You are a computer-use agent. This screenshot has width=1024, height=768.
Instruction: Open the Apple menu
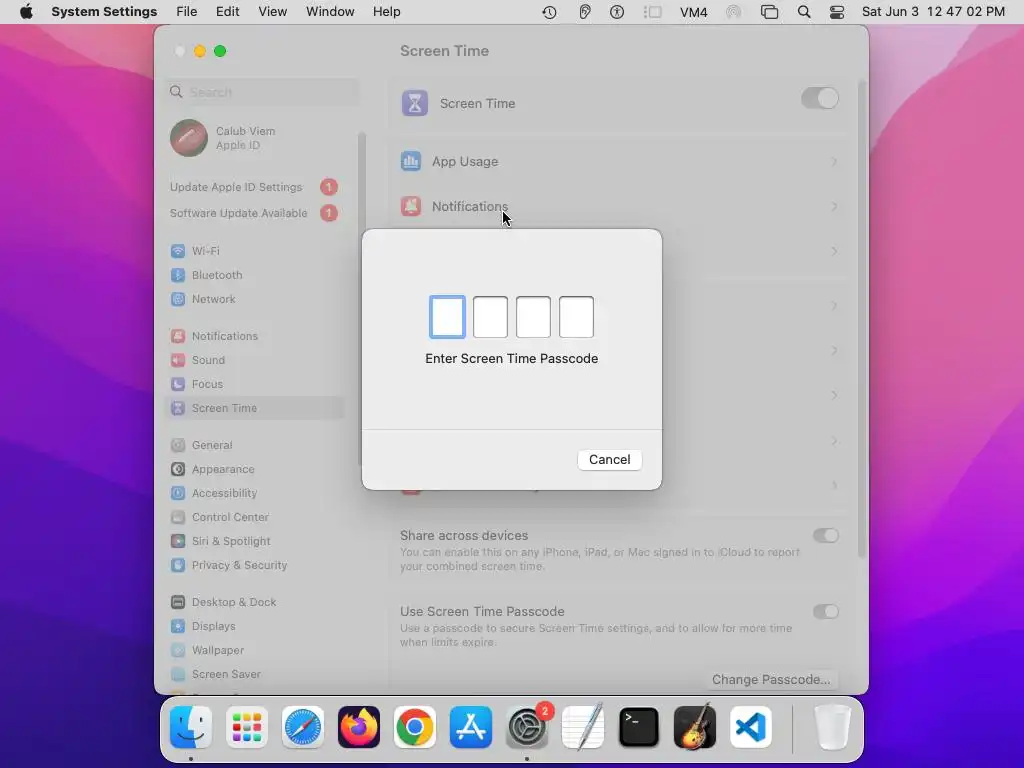point(26,12)
